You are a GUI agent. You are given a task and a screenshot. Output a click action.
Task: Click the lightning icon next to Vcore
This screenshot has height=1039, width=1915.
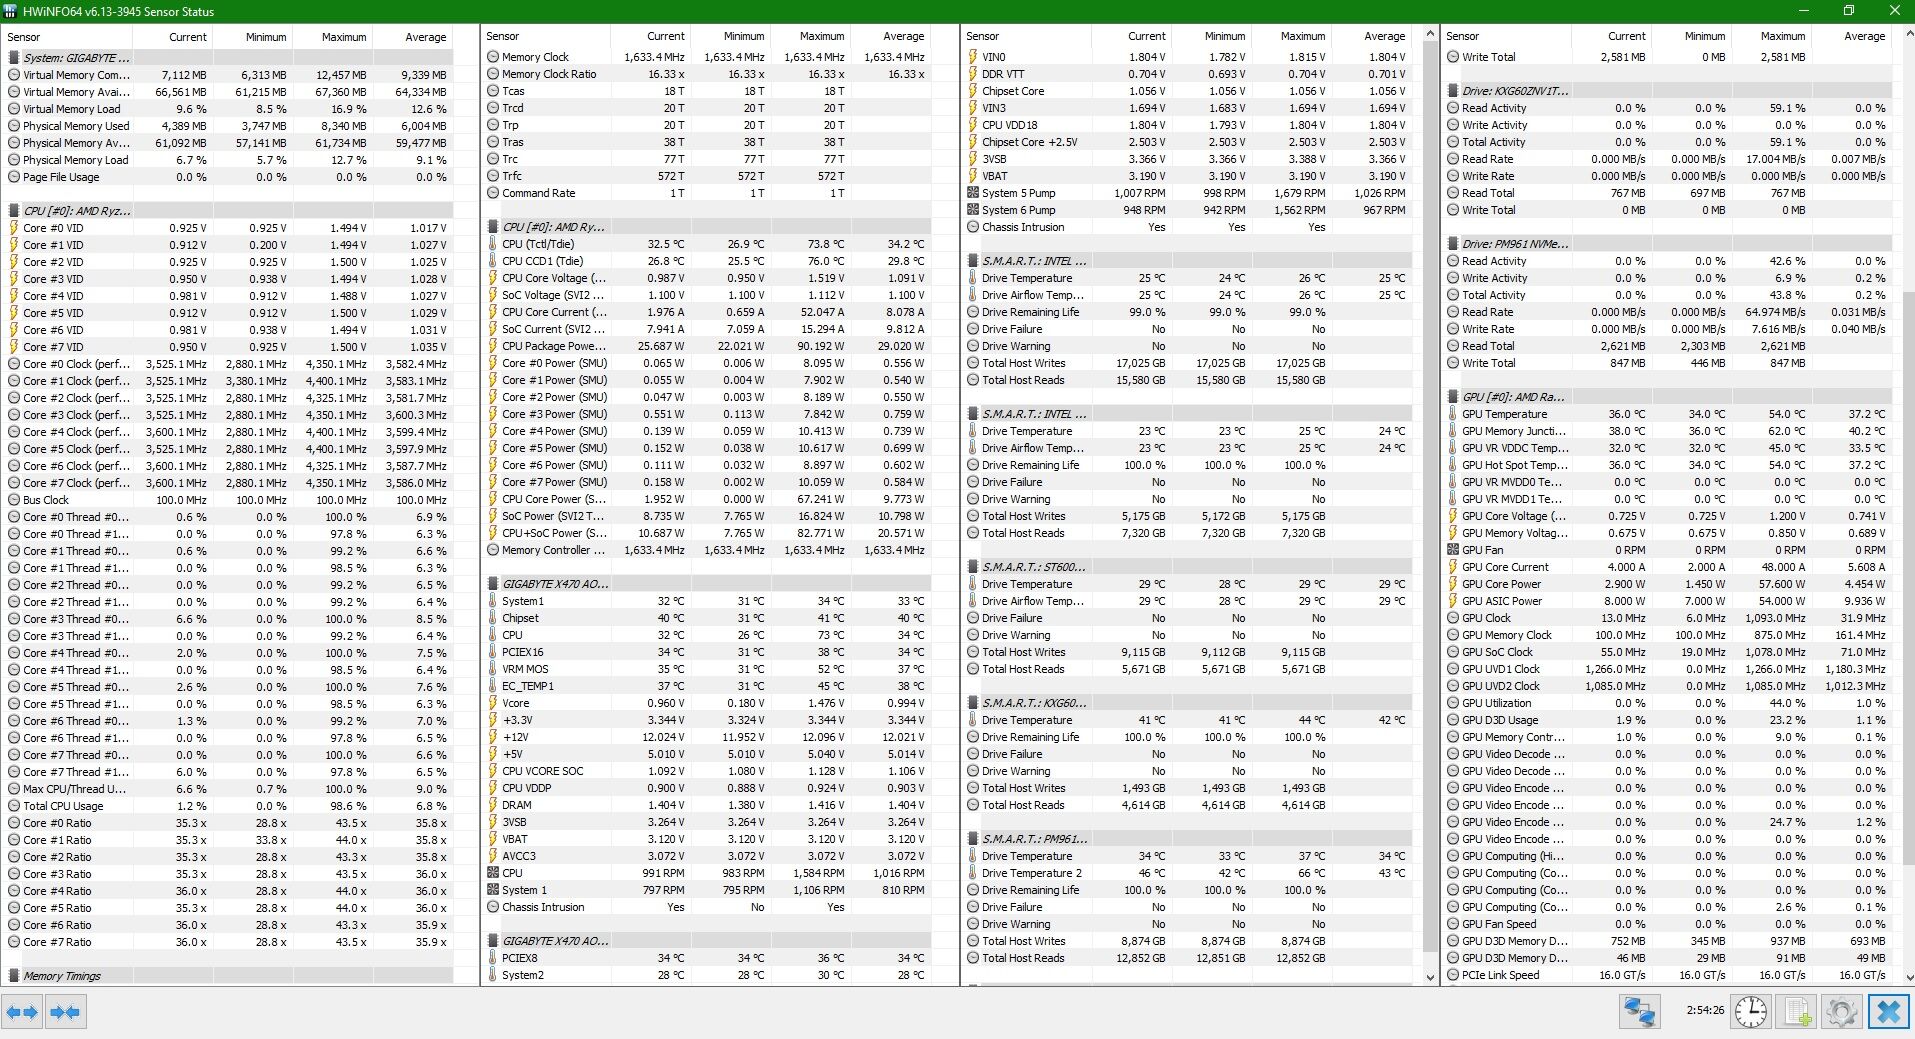coord(493,703)
